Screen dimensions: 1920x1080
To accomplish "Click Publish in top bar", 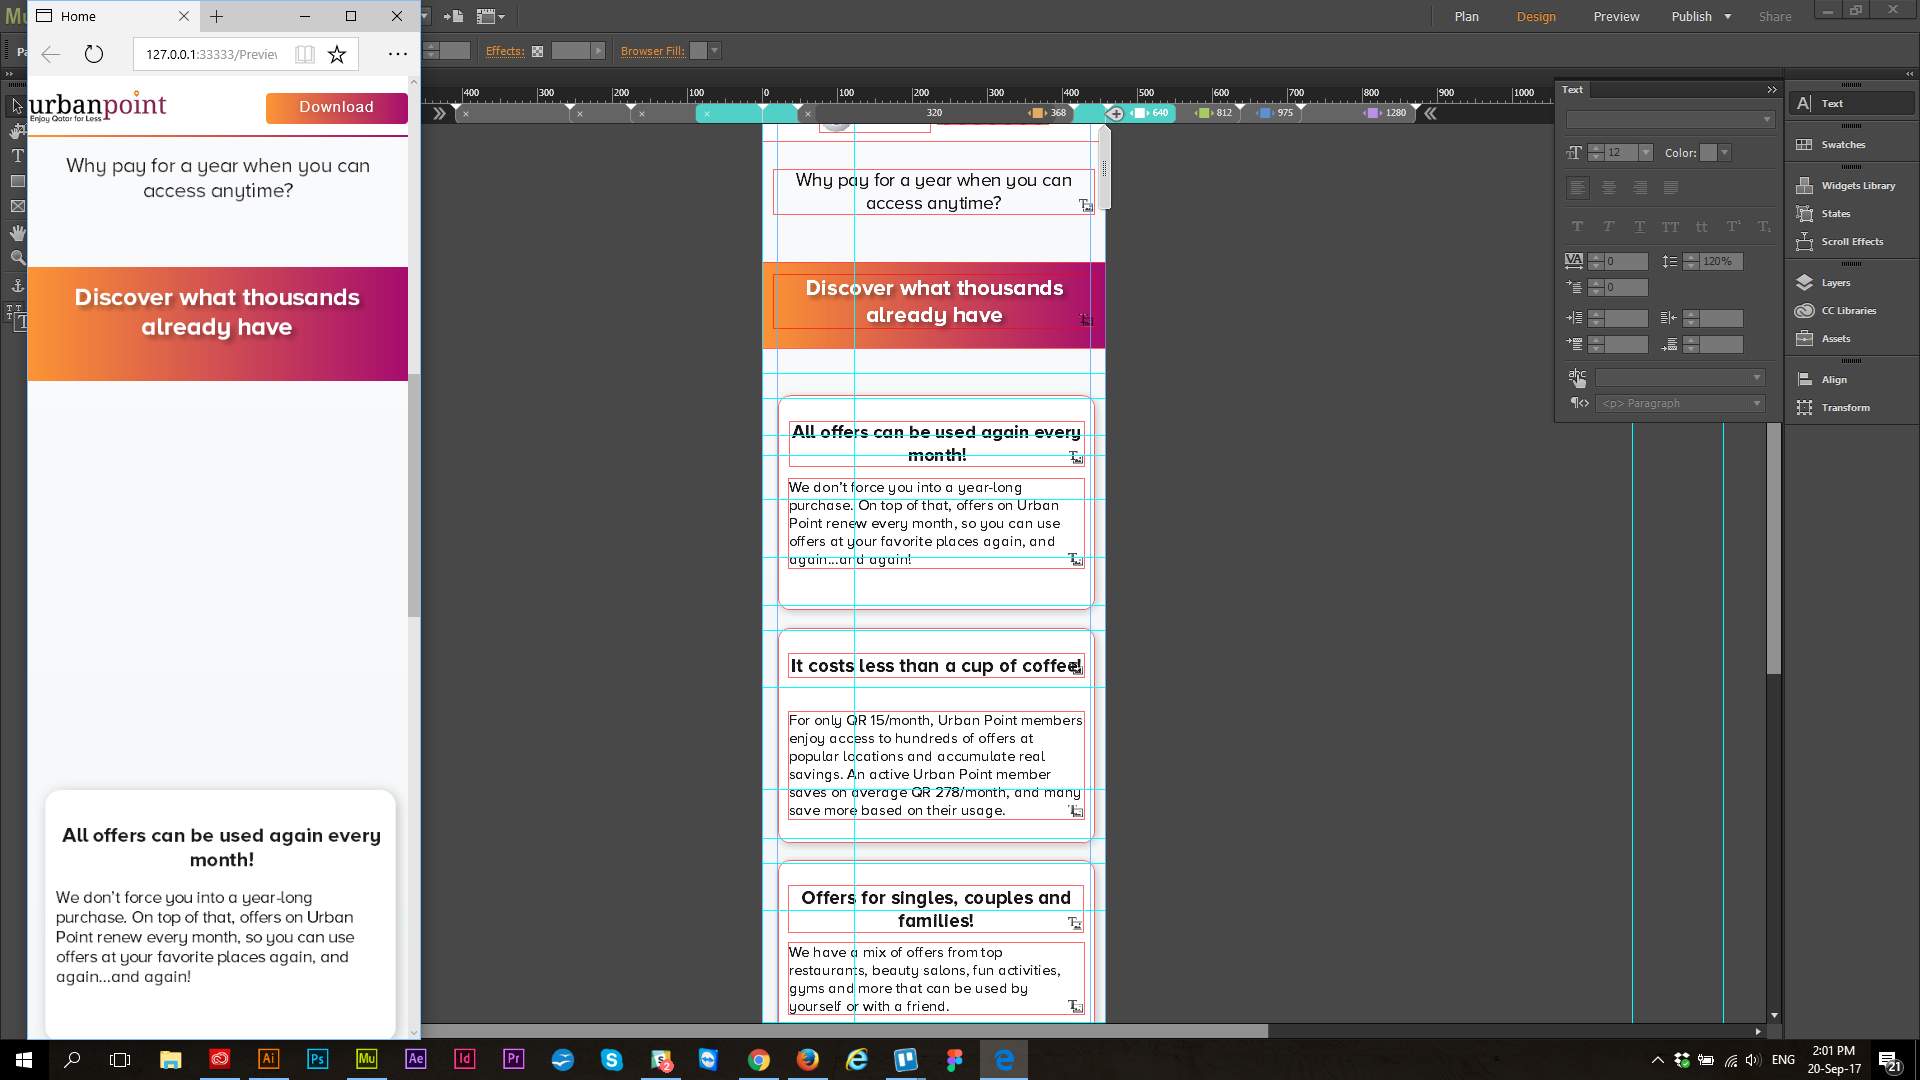I will pyautogui.click(x=1692, y=17).
